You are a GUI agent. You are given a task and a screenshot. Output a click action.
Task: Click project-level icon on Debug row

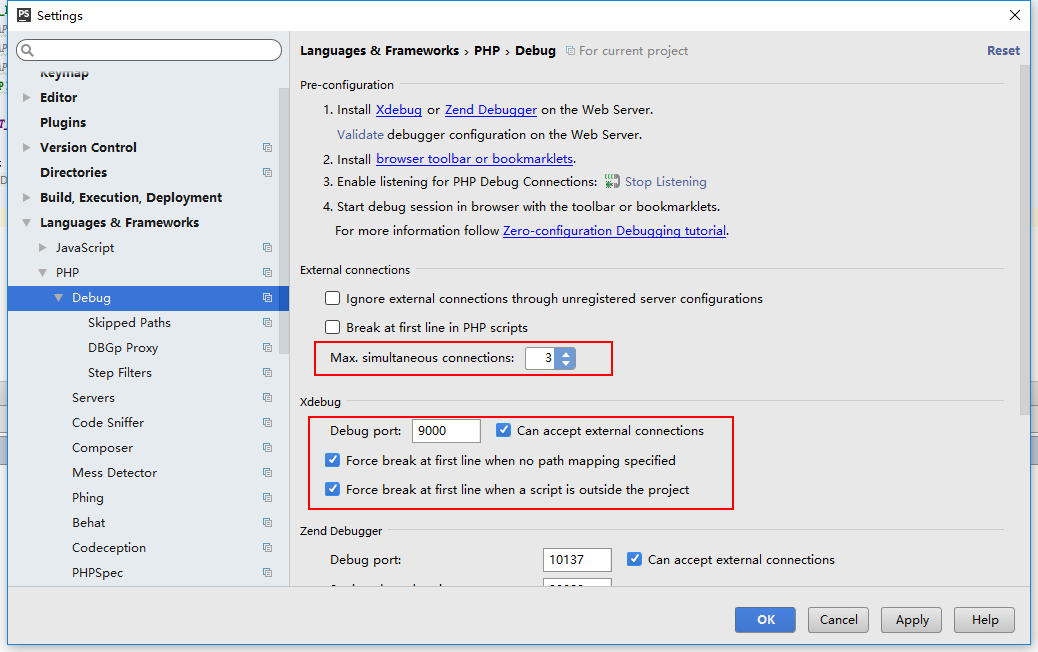click(x=267, y=298)
